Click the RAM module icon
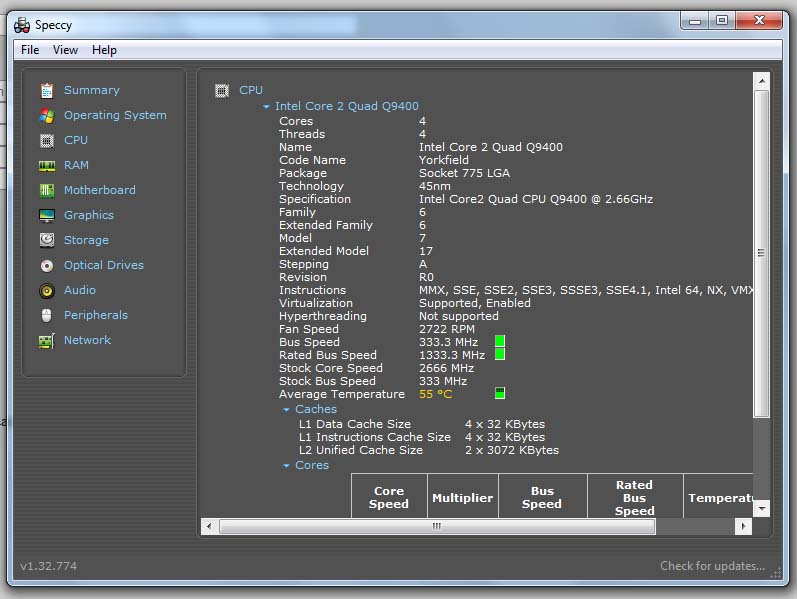Viewport: 797px width, 599px height. tap(47, 165)
